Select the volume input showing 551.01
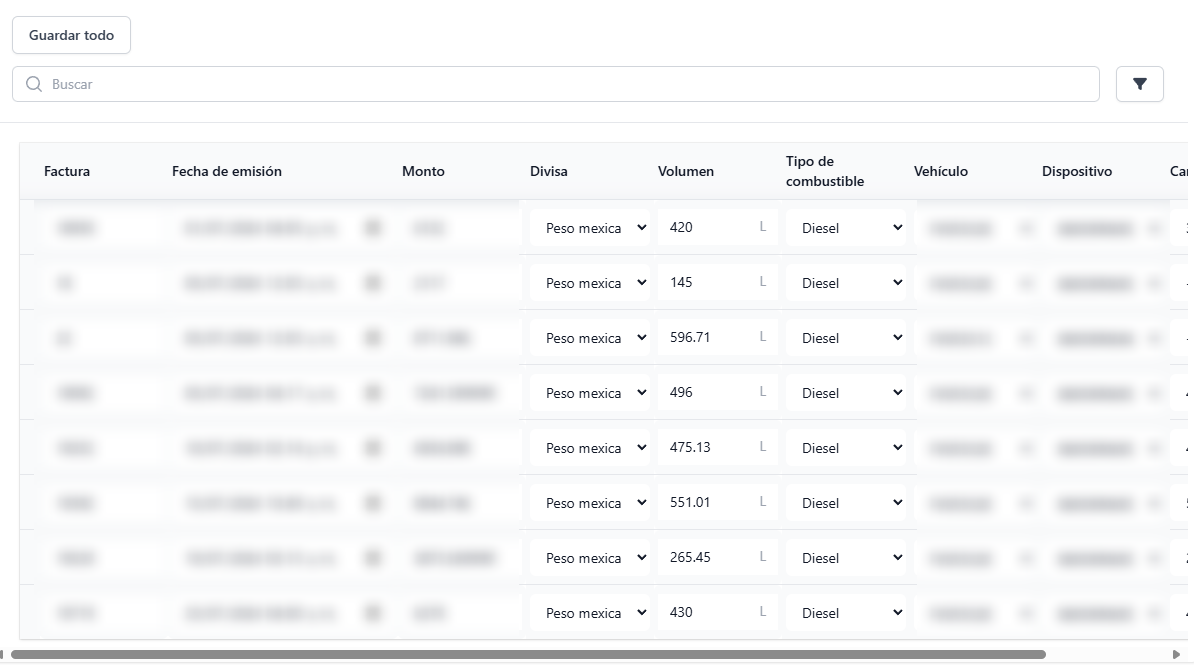Image resolution: width=1194 pixels, height=665 pixels. [x=706, y=503]
